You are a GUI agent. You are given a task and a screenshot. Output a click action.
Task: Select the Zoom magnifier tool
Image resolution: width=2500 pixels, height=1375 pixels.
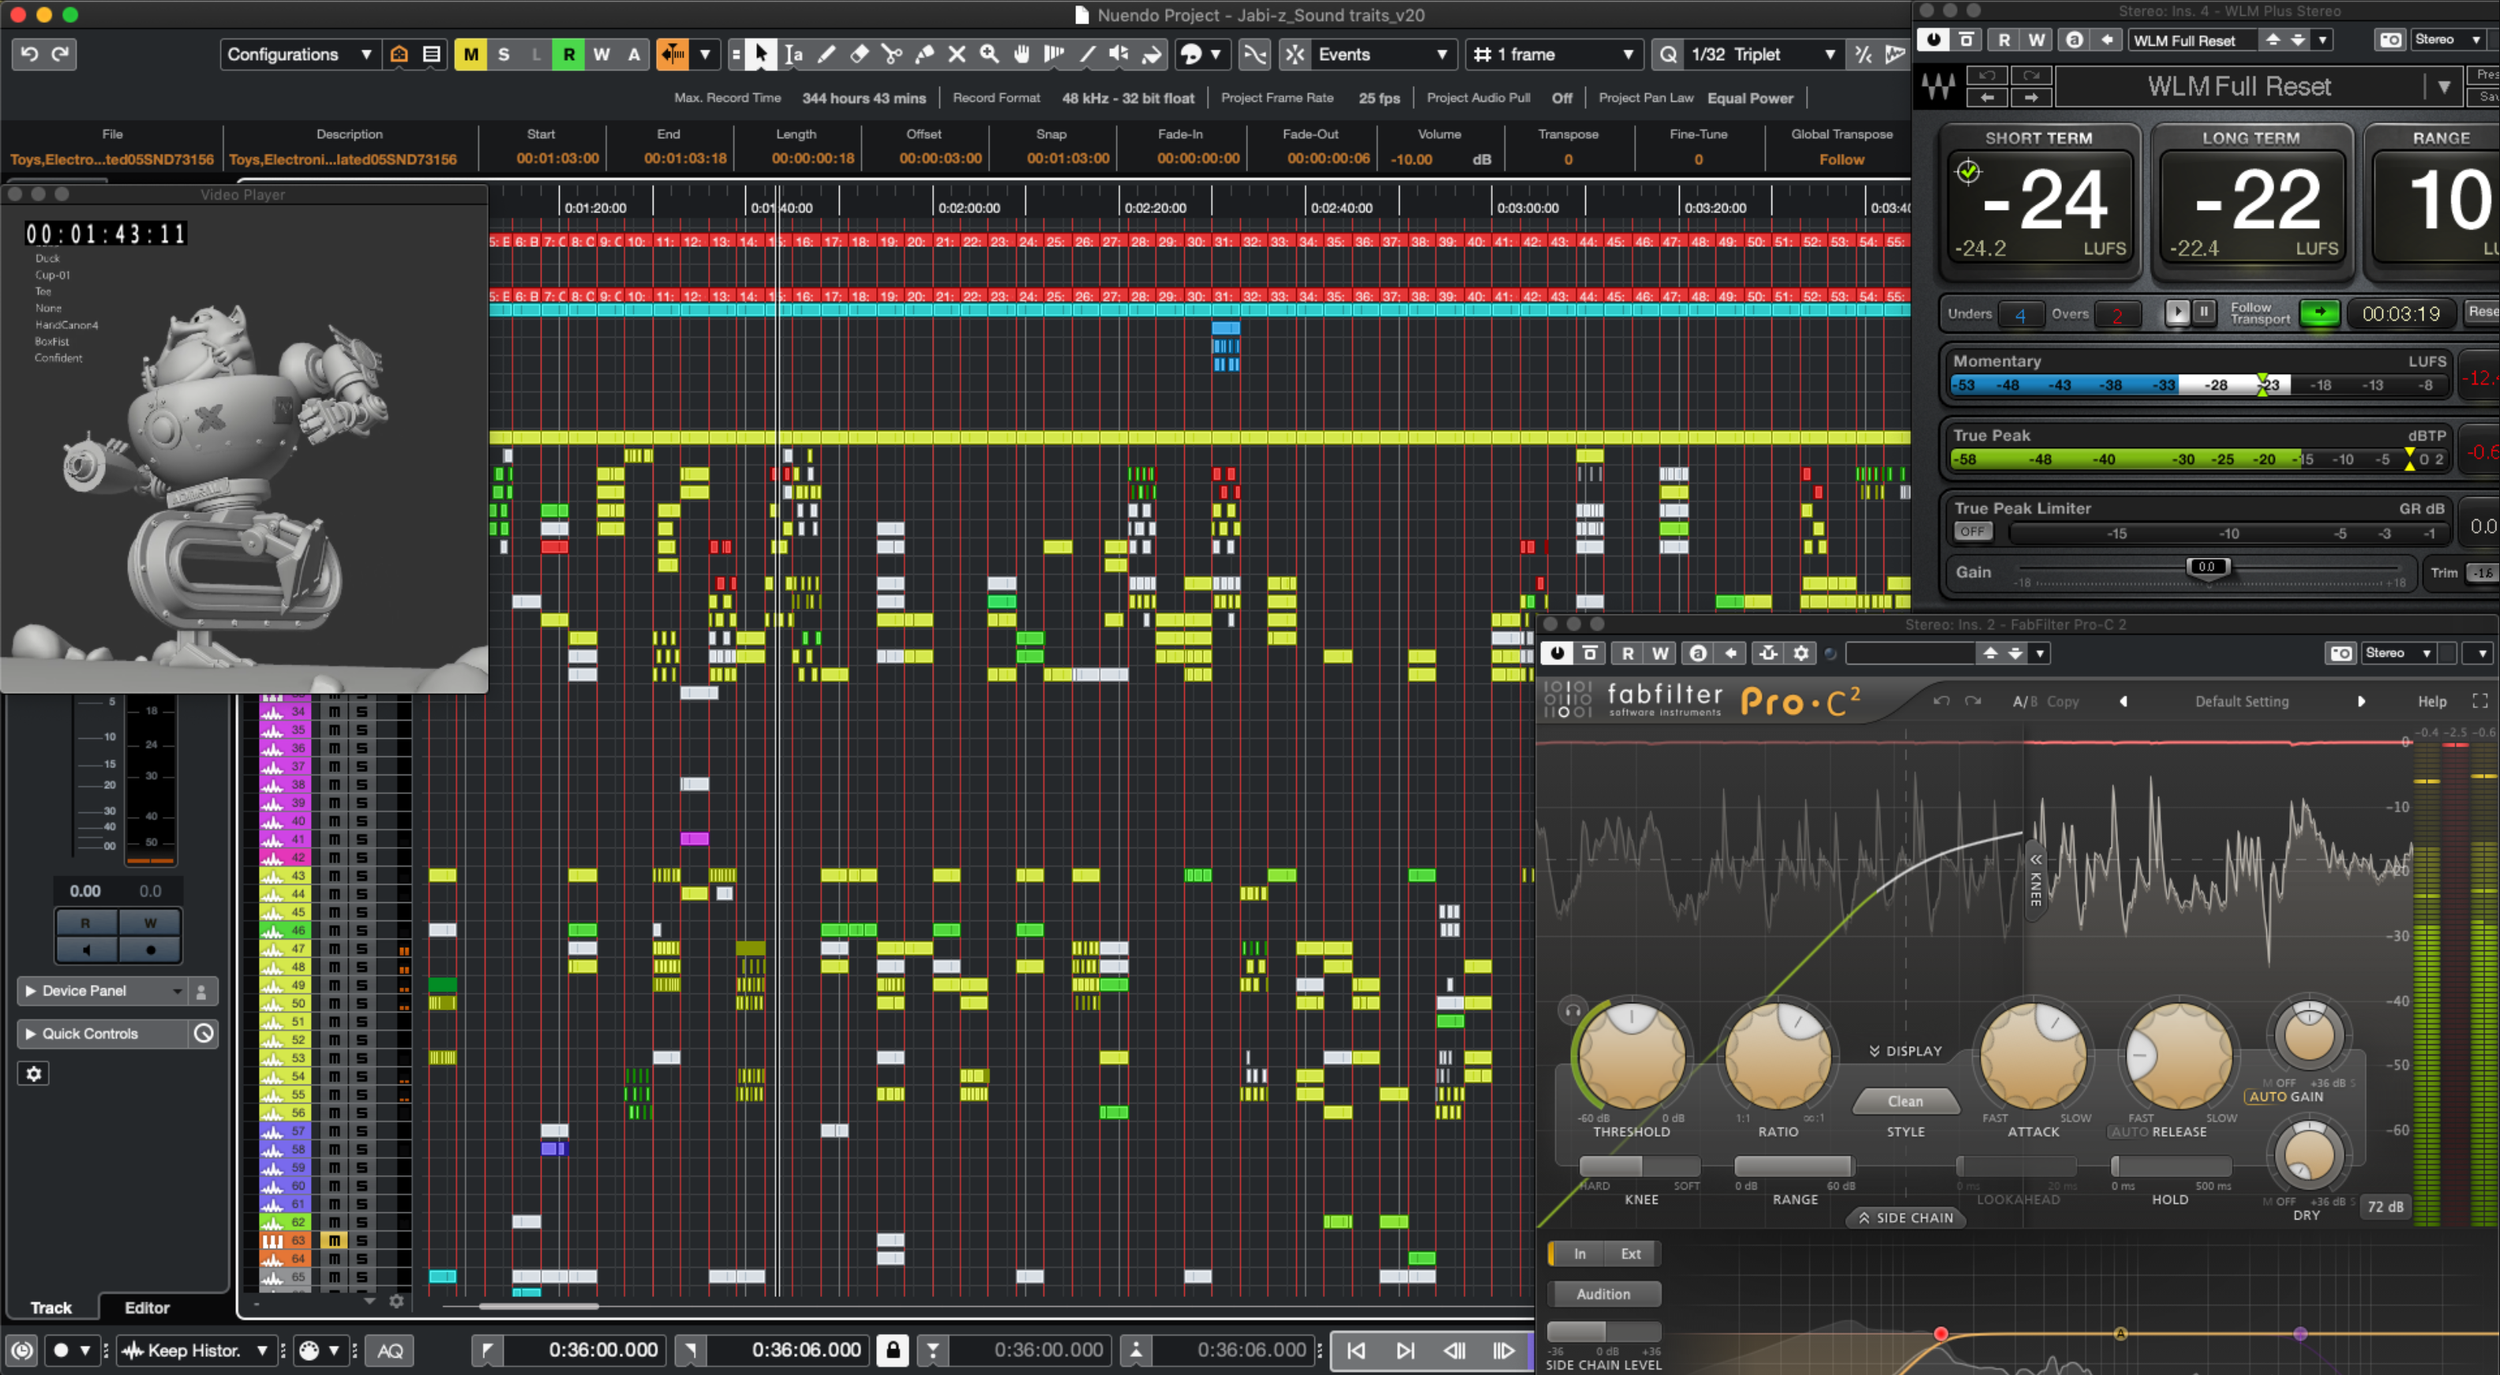click(989, 55)
